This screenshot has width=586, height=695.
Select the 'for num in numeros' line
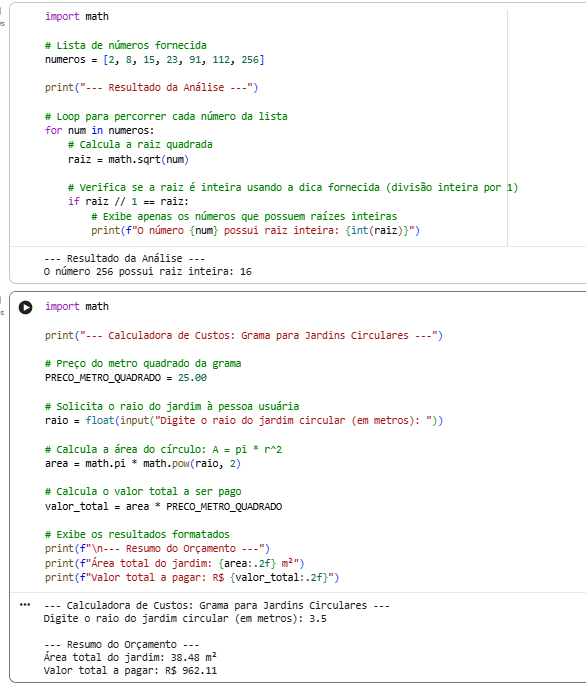tap(99, 130)
